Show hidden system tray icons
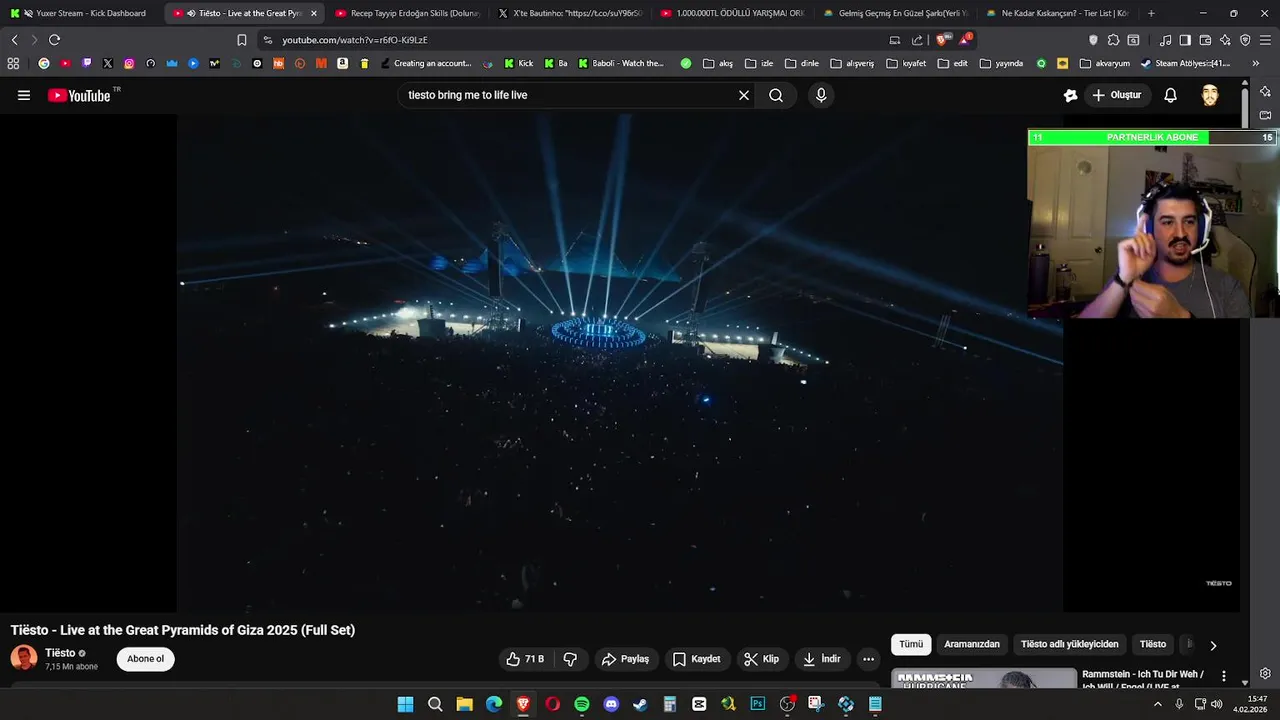Viewport: 1280px width, 720px height. pyautogui.click(x=1158, y=704)
